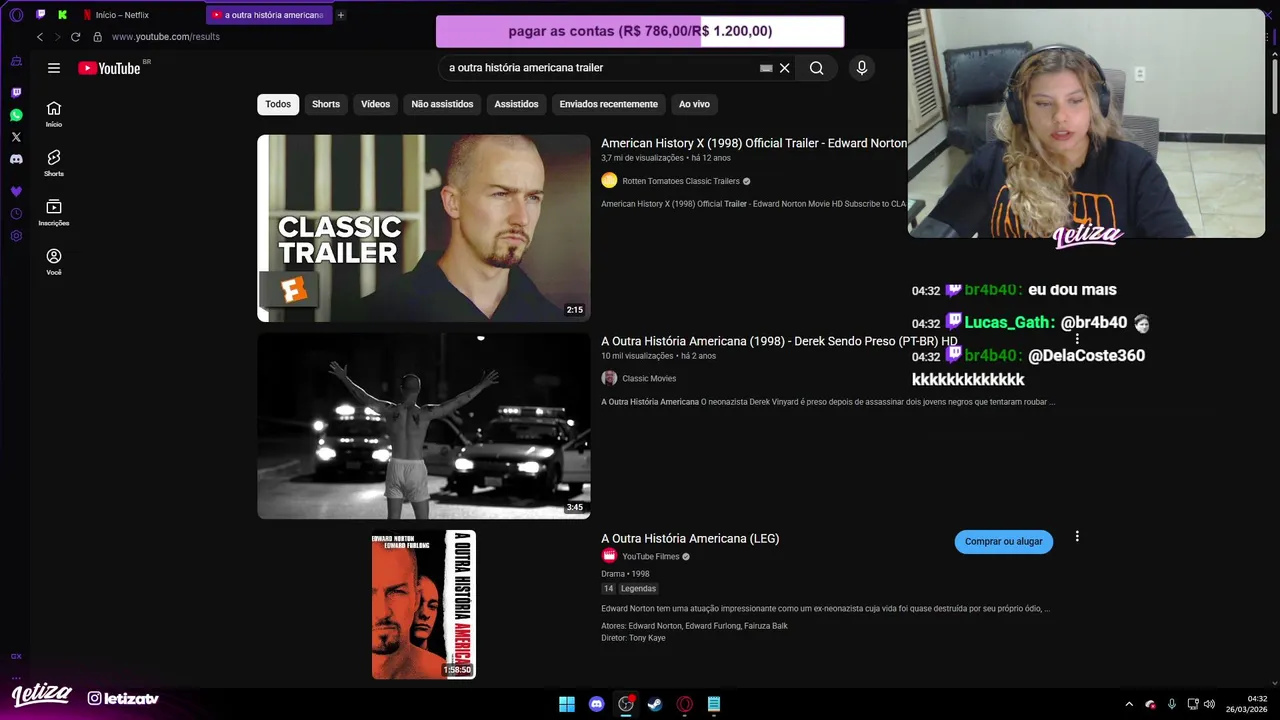Select the Vídeos filter chip

[375, 104]
